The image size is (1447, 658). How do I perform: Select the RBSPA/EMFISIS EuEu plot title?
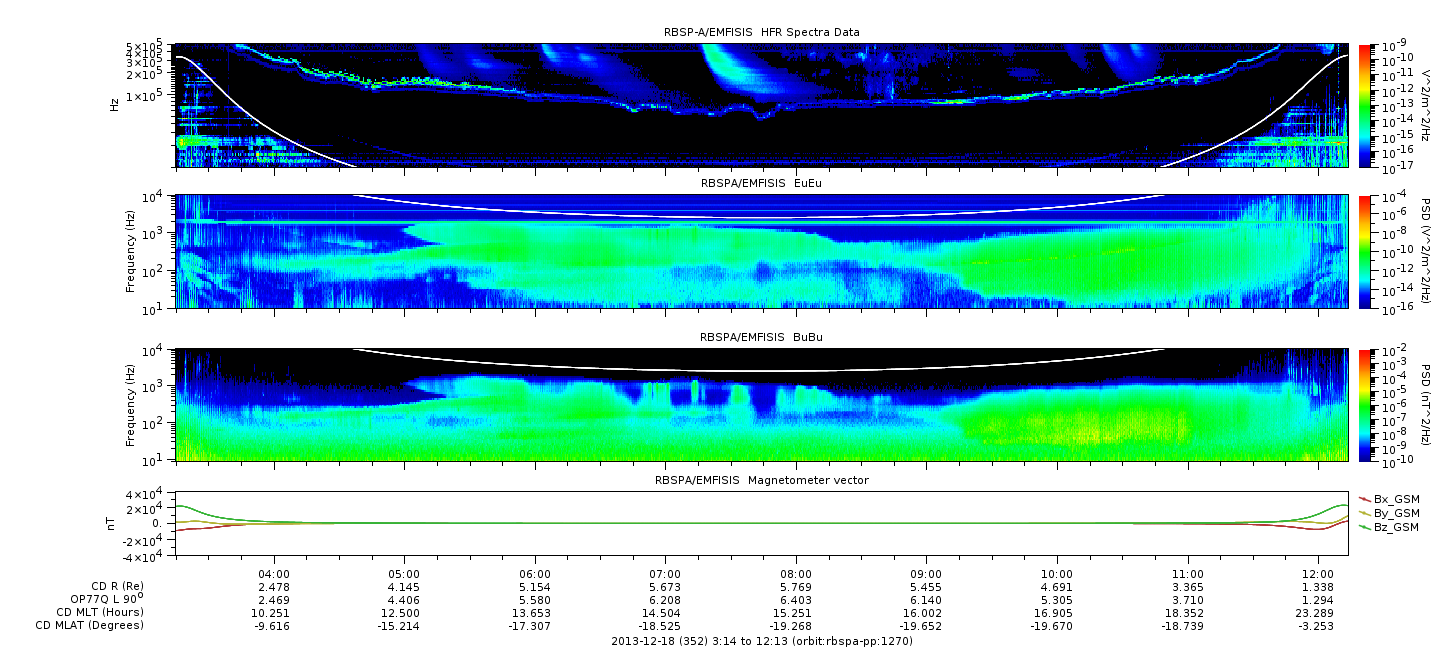point(761,183)
